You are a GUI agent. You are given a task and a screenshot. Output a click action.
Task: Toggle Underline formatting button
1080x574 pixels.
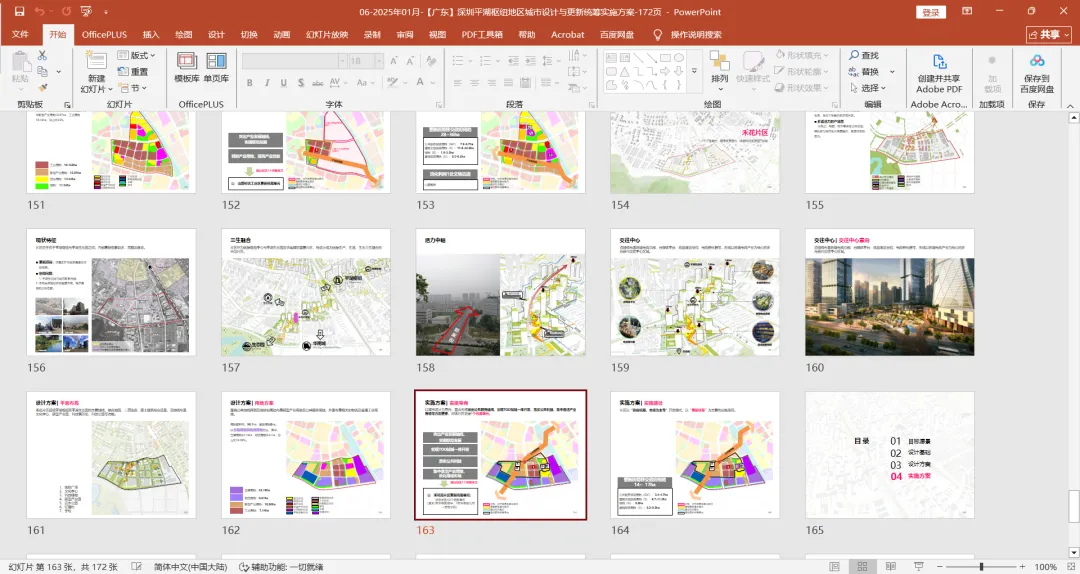click(284, 83)
